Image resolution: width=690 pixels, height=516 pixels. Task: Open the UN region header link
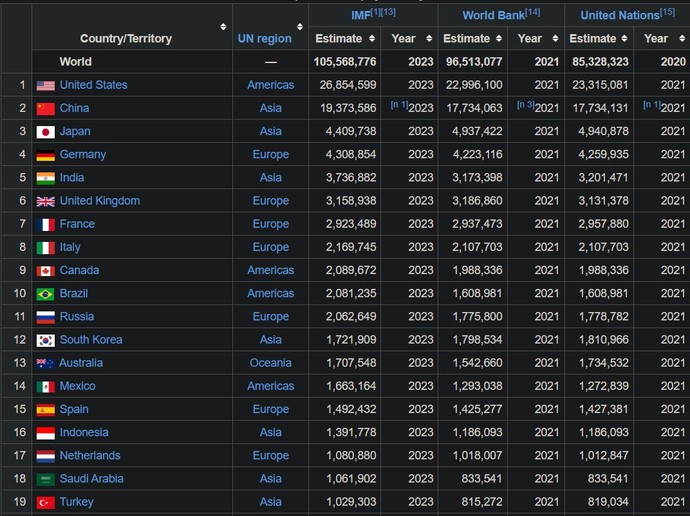pos(264,39)
